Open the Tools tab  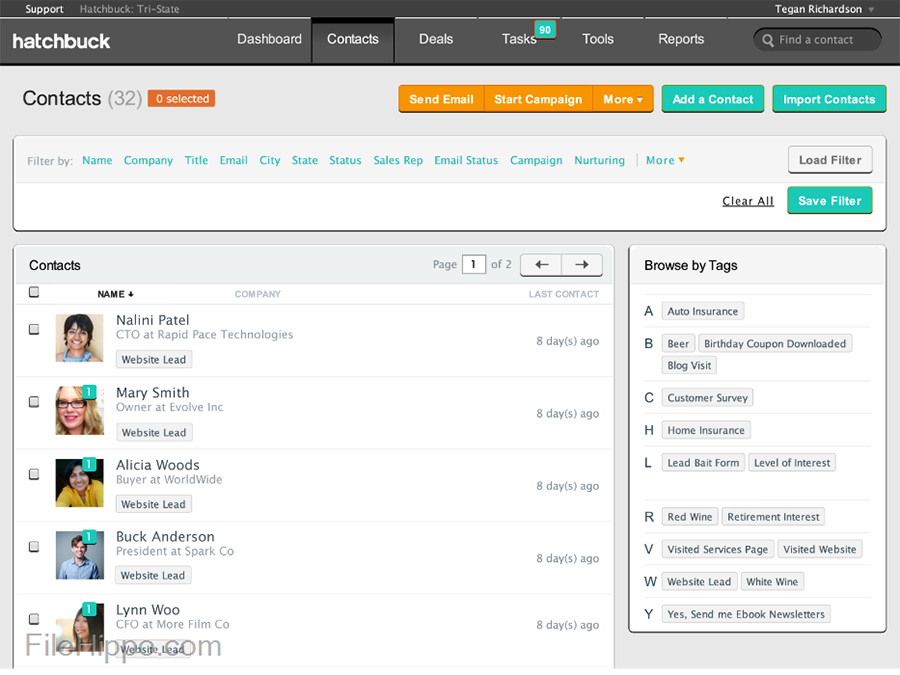tap(598, 39)
